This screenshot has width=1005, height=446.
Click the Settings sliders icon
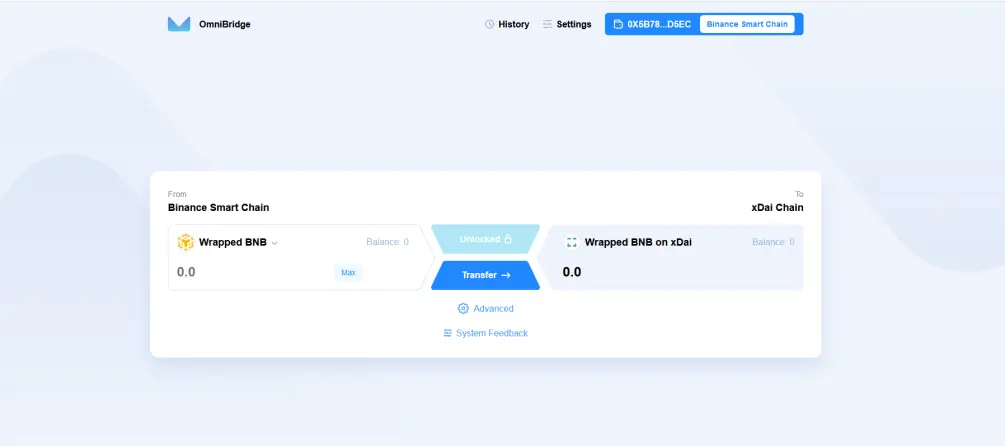click(547, 24)
